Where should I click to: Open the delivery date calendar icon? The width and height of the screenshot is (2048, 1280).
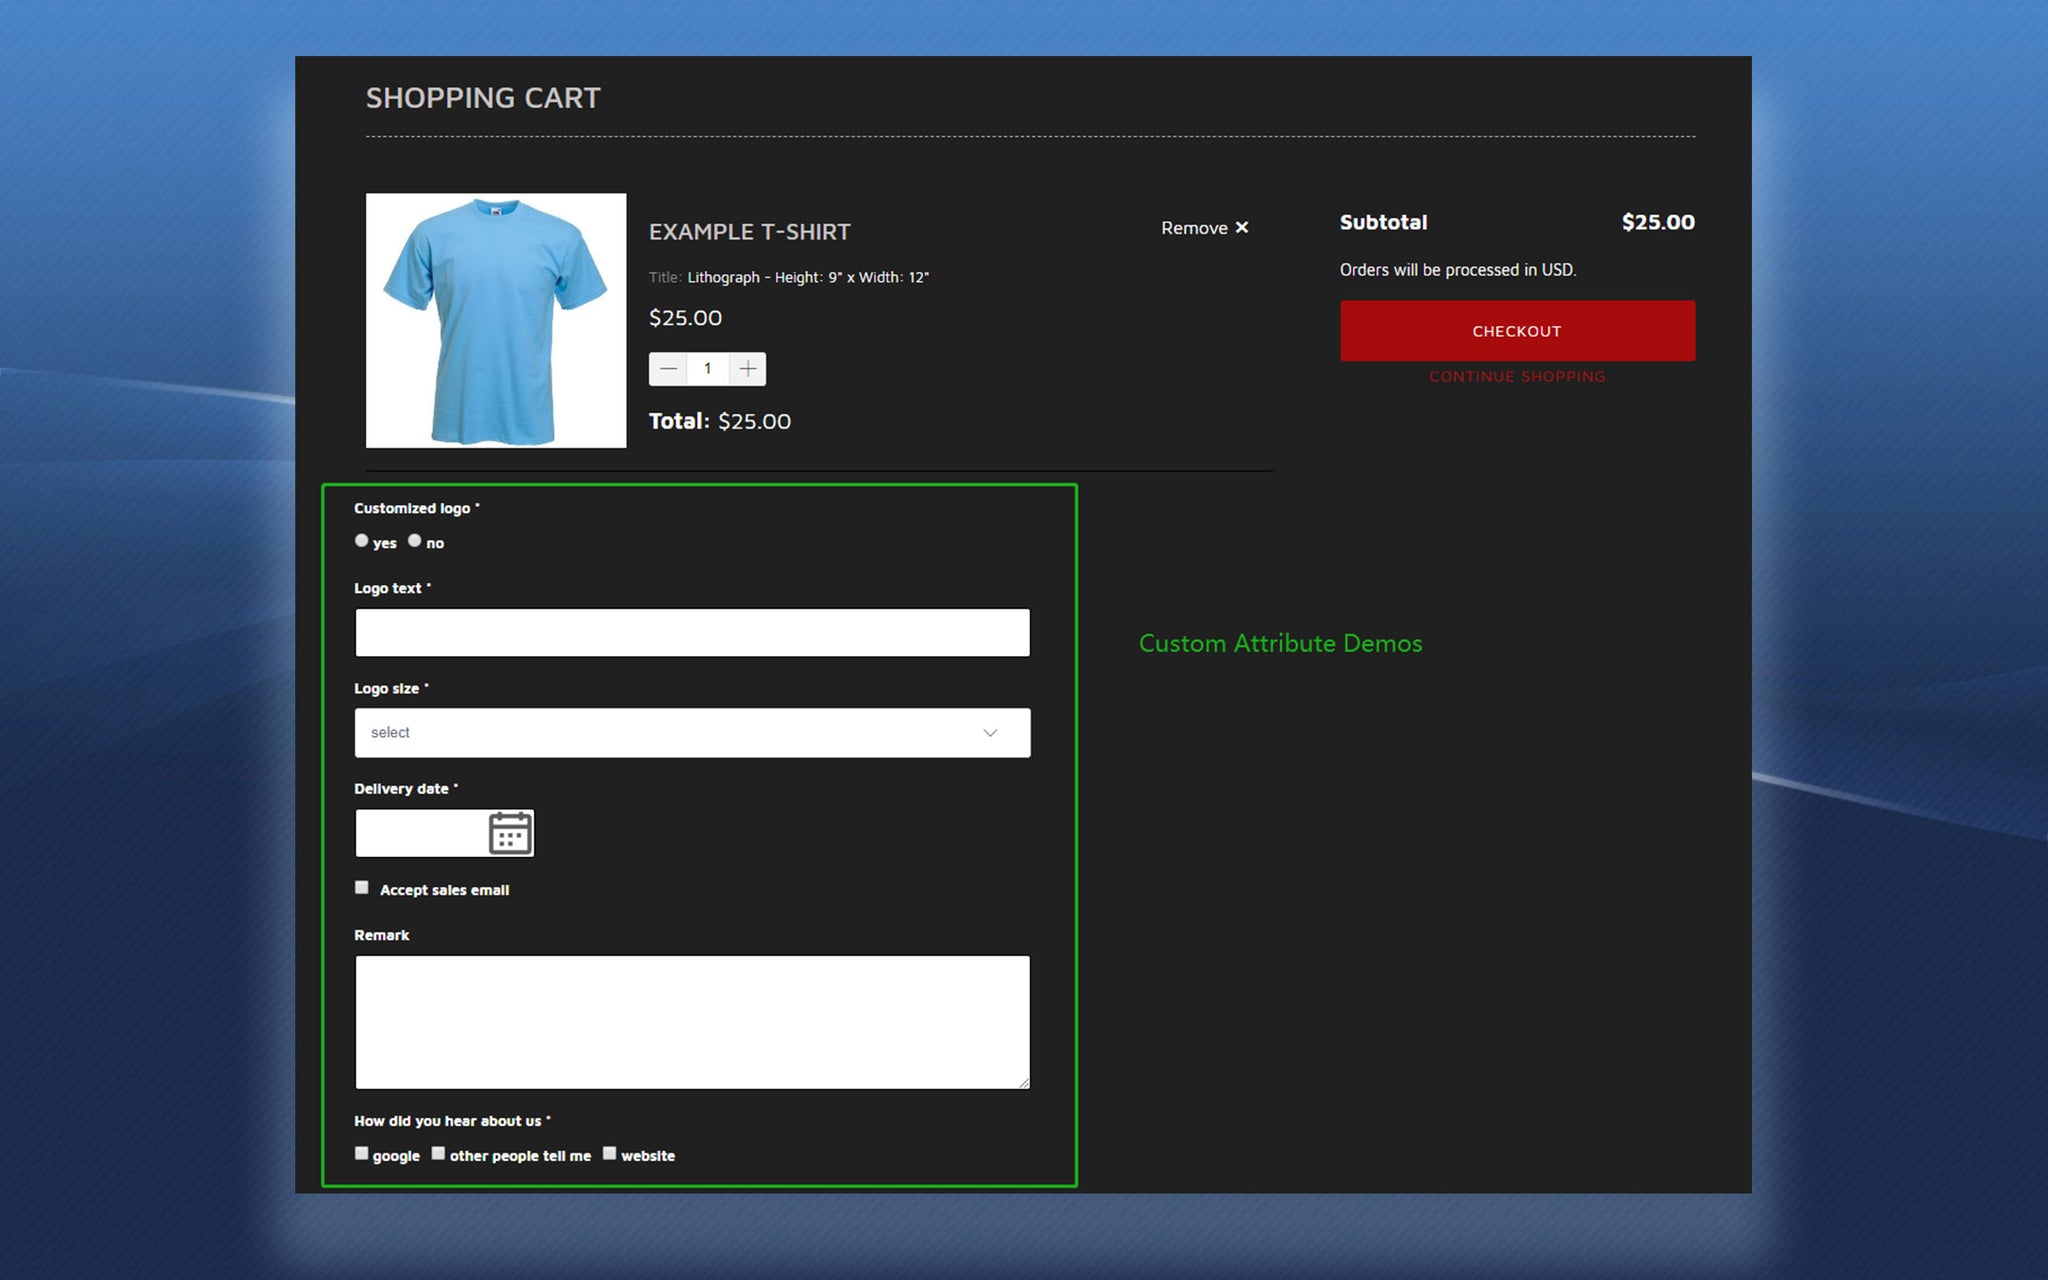510,833
